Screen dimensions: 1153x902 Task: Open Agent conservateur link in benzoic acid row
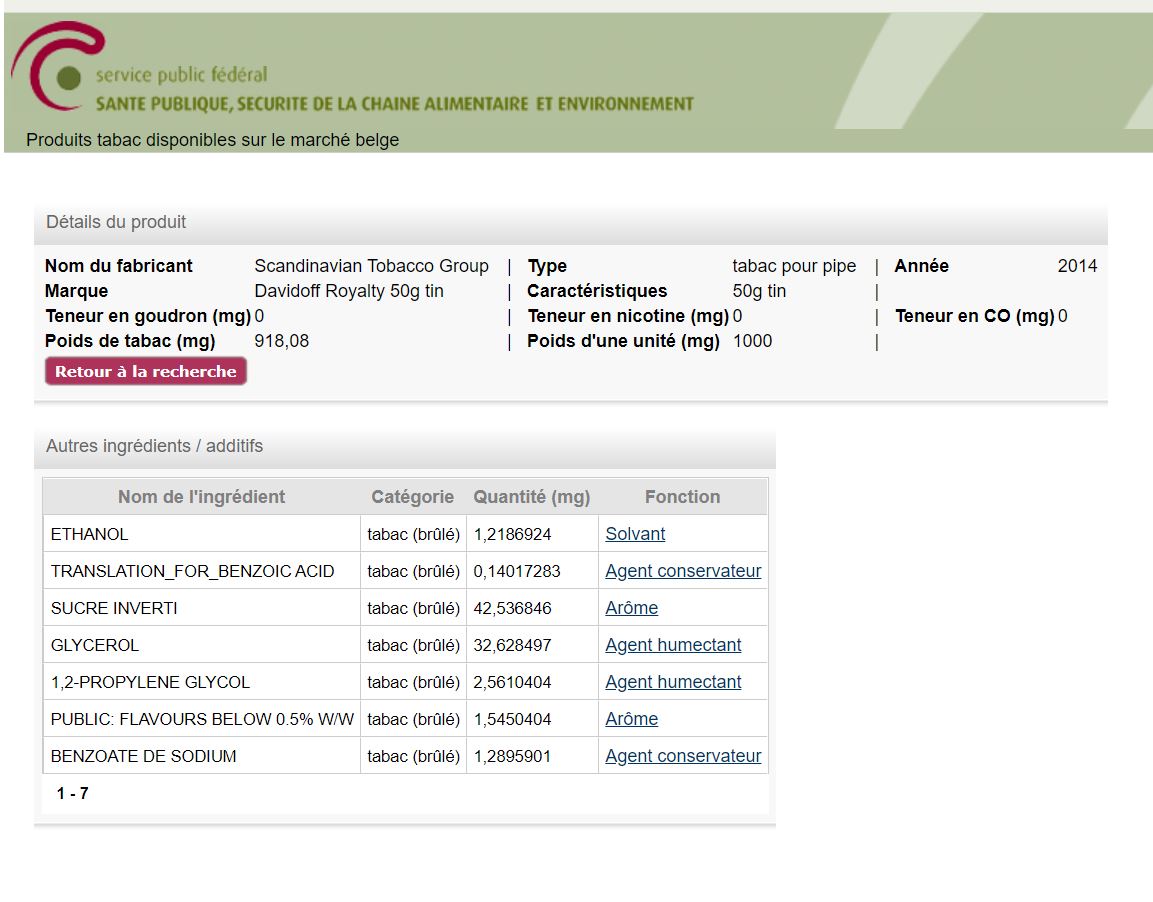tap(683, 571)
